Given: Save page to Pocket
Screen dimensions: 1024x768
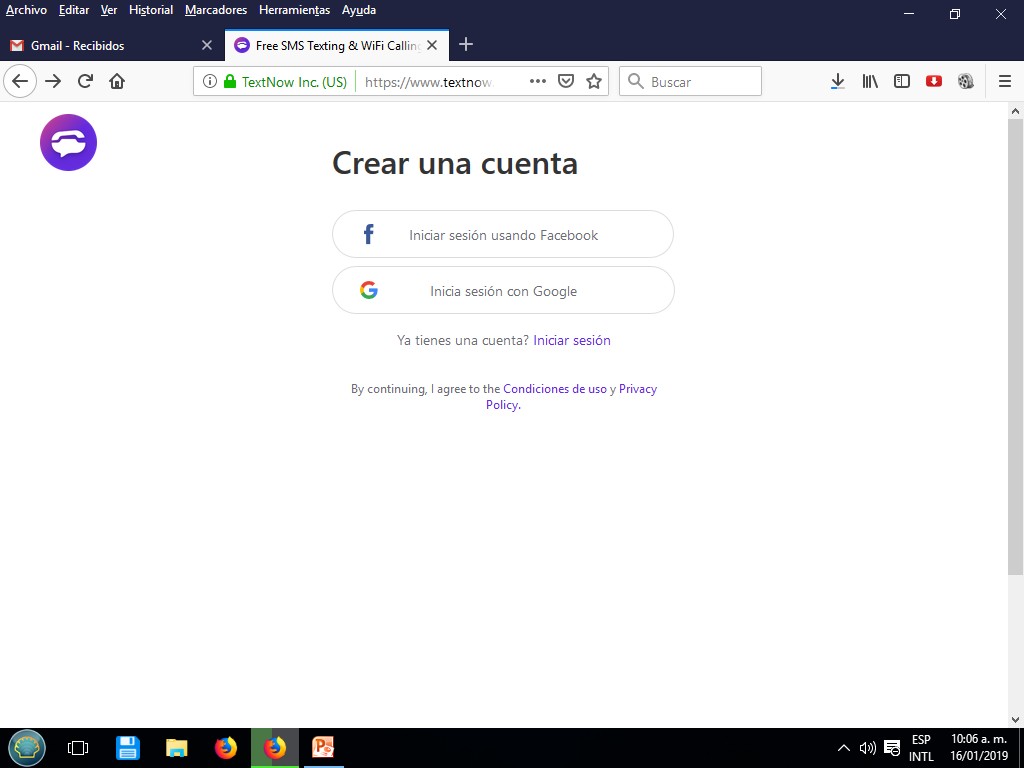Looking at the screenshot, I should 566,81.
